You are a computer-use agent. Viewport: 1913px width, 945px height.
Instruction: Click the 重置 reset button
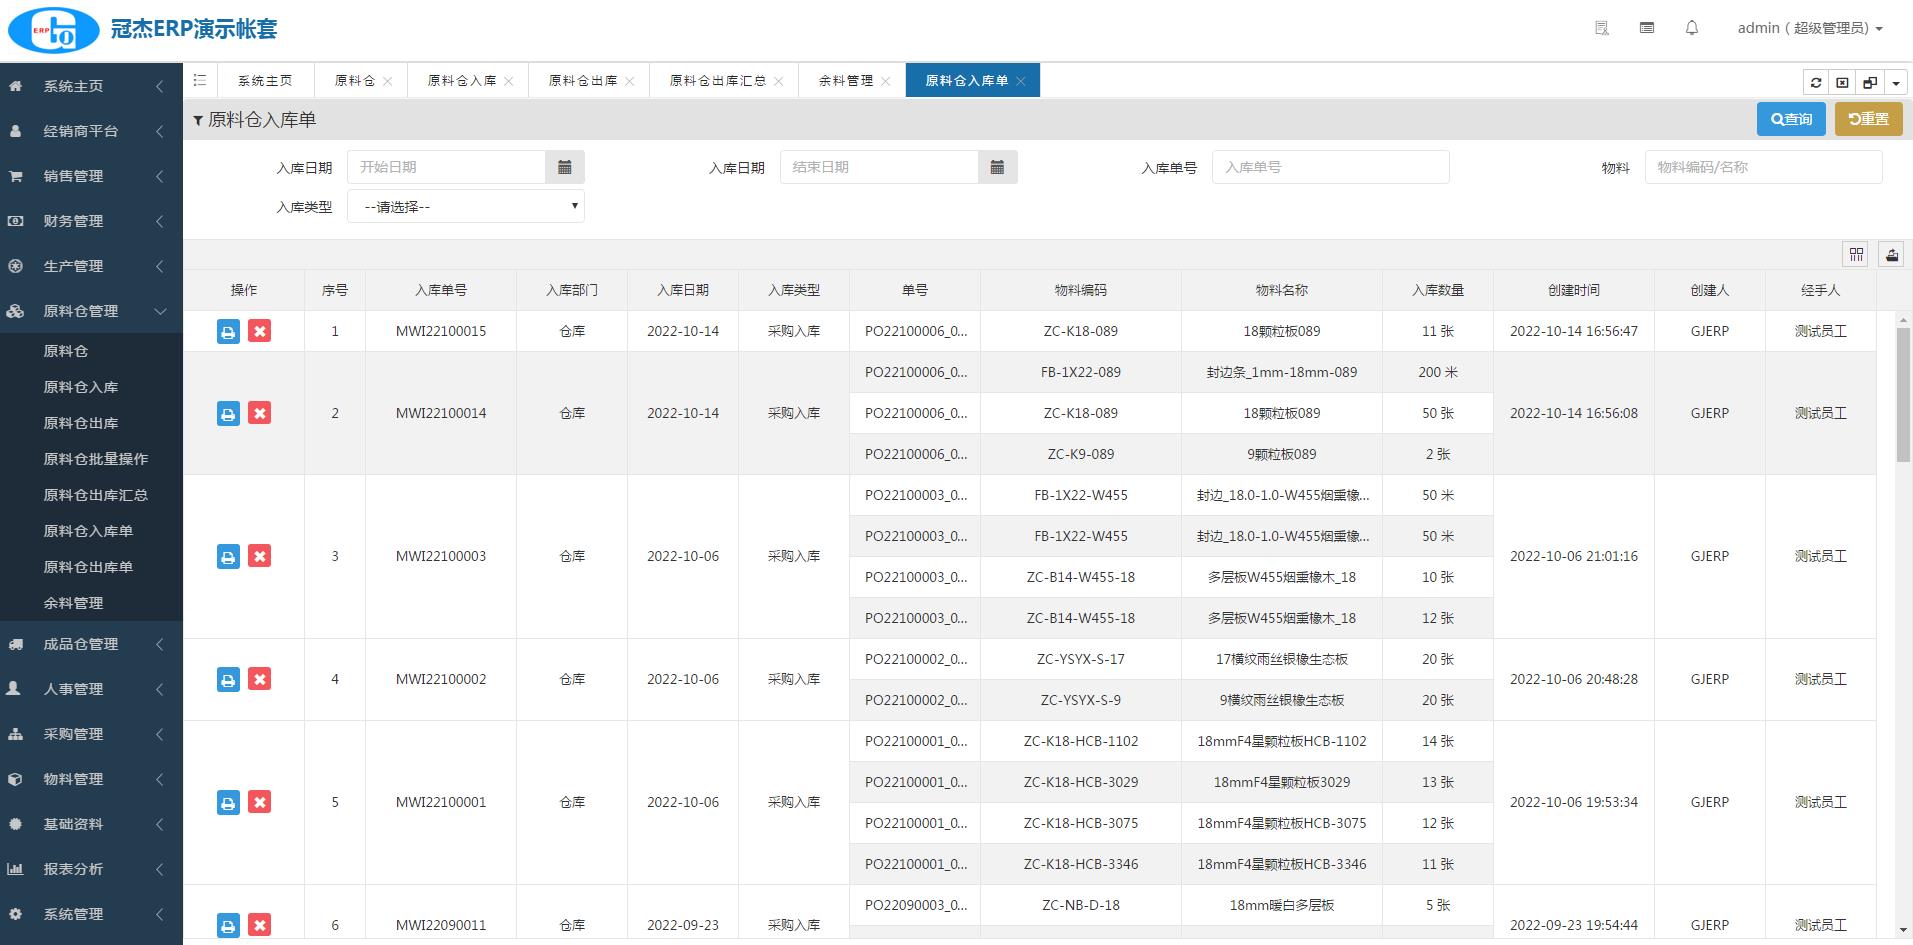point(1868,119)
